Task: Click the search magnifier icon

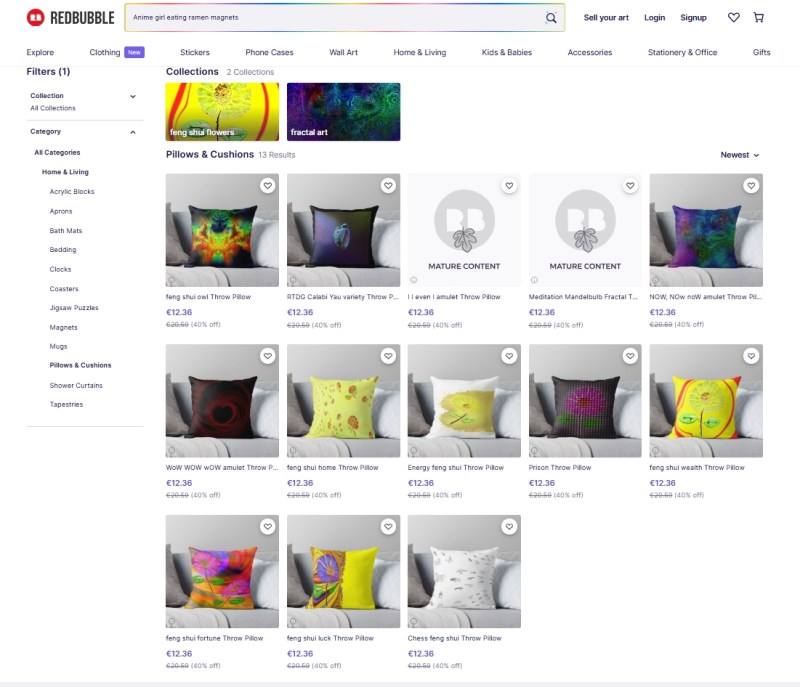Action: (x=551, y=18)
